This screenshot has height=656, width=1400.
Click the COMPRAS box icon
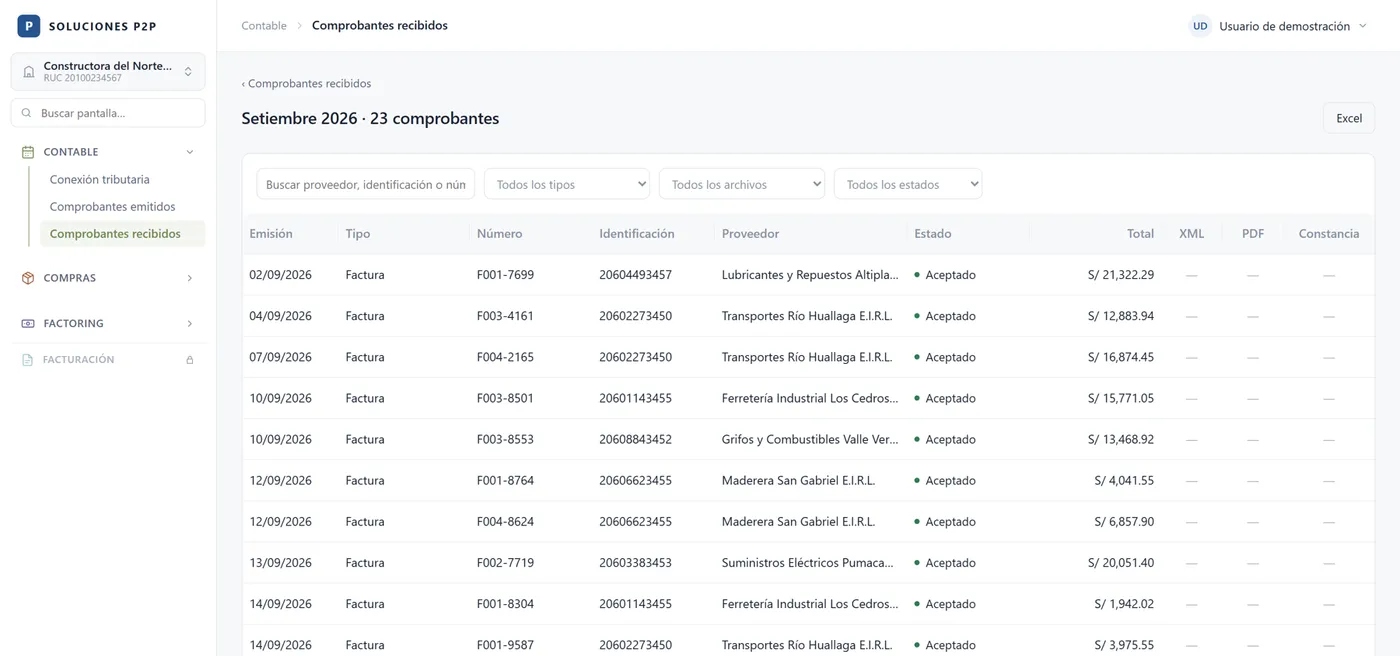(28, 278)
